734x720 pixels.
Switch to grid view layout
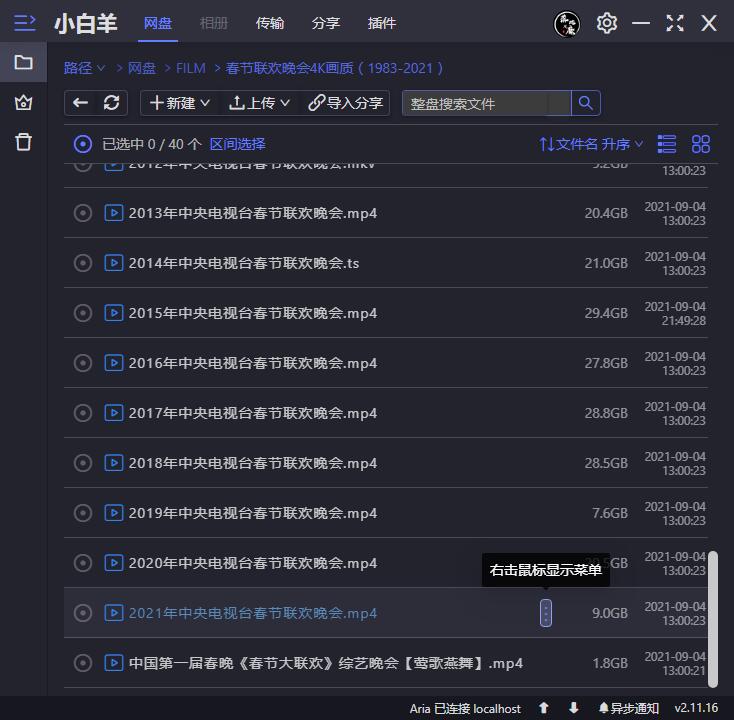click(701, 144)
